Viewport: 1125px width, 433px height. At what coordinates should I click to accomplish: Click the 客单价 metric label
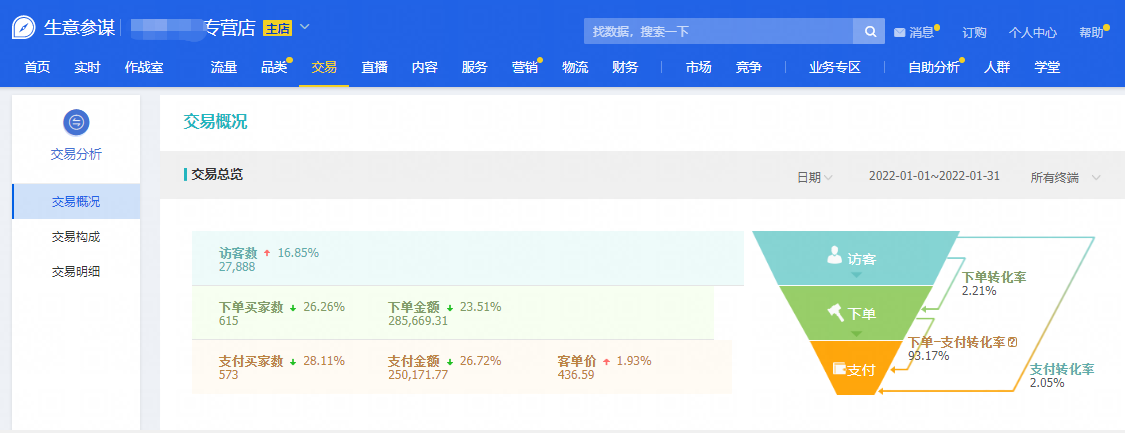(x=577, y=361)
